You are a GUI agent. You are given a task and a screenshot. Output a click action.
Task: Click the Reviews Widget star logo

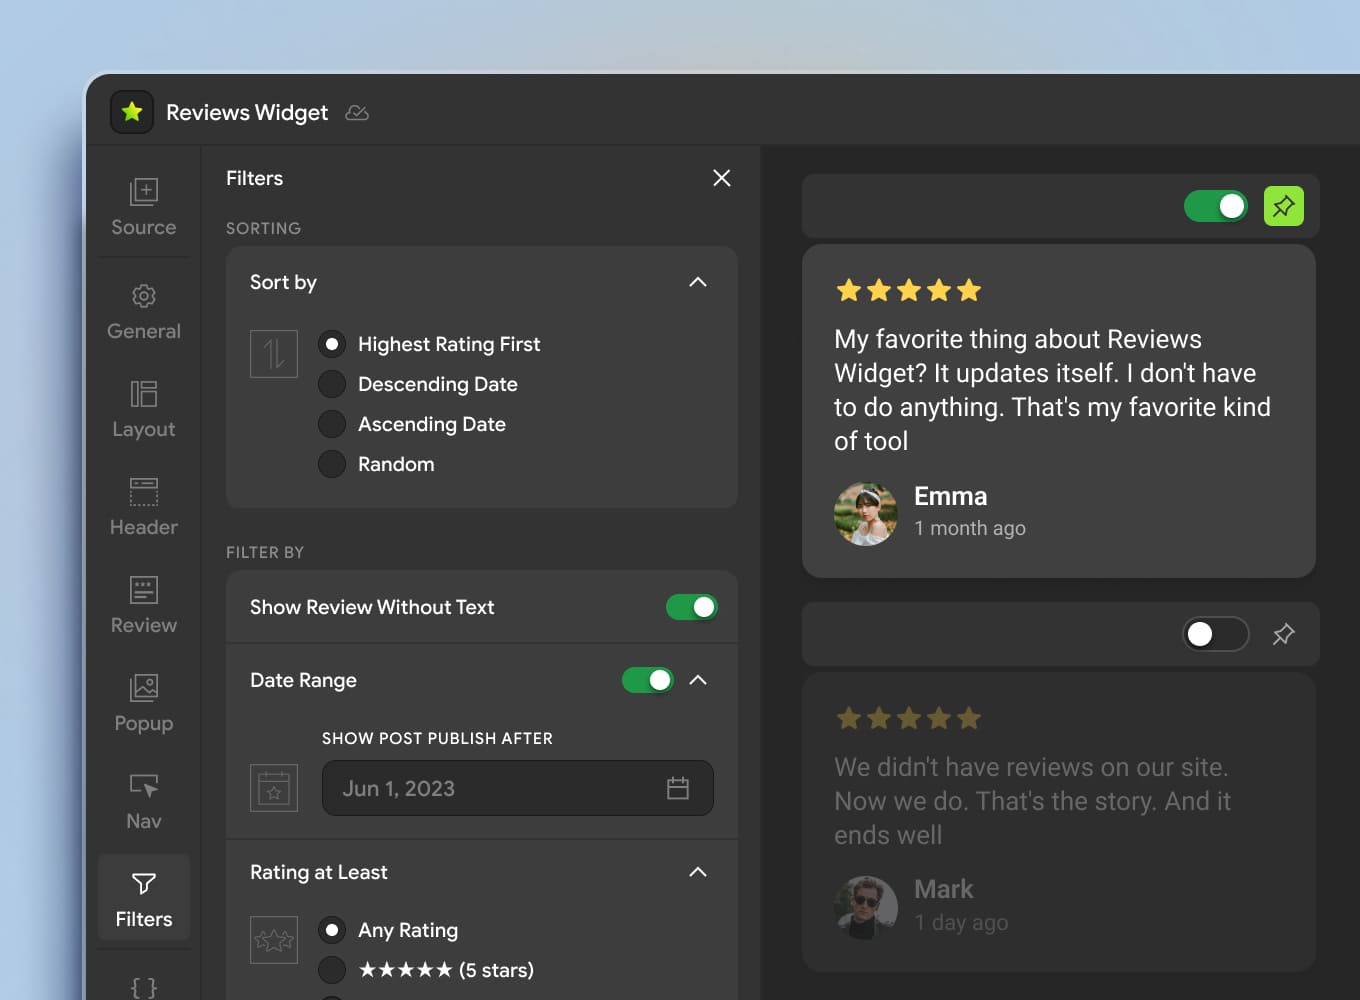pyautogui.click(x=132, y=112)
